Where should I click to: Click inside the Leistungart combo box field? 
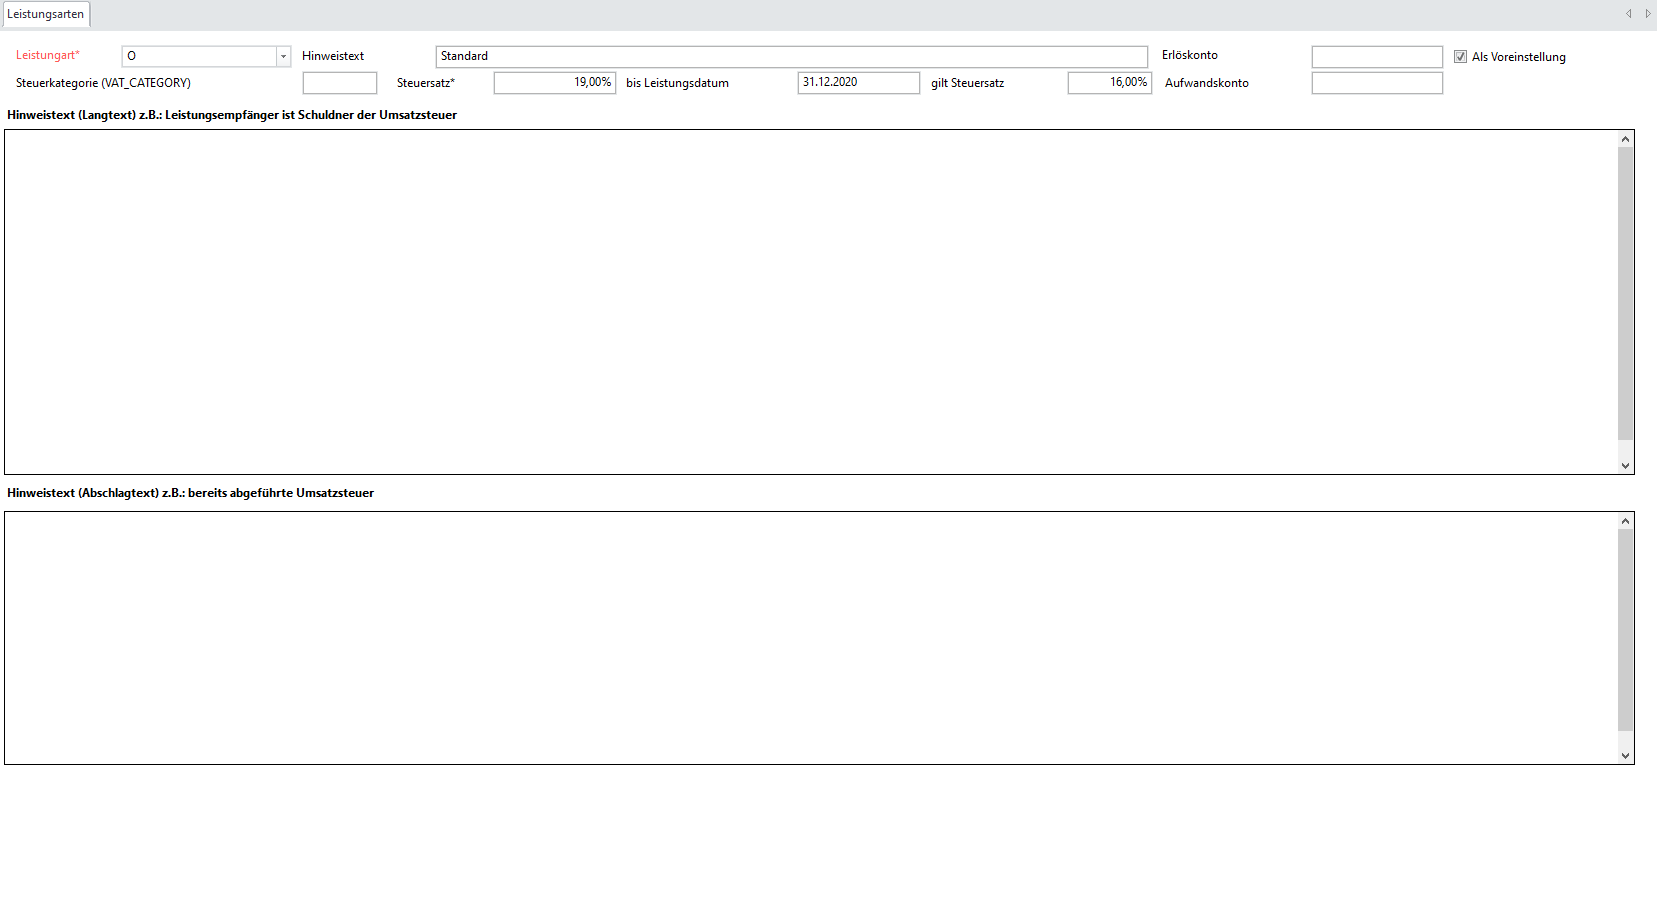pos(199,57)
